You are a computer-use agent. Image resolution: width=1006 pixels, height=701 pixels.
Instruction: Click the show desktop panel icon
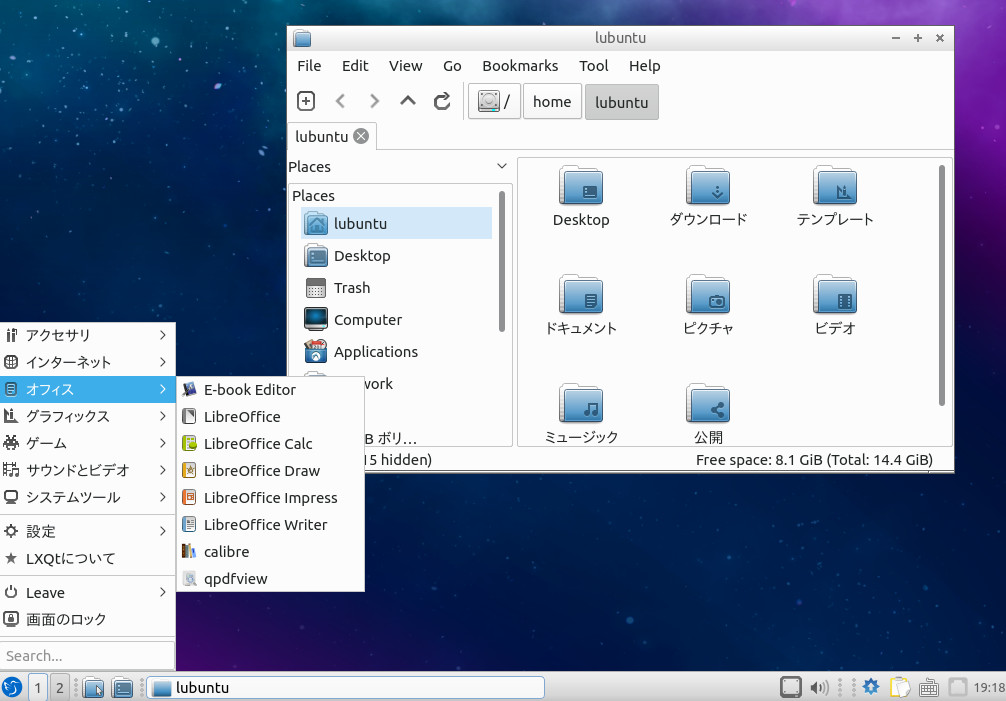click(x=122, y=688)
